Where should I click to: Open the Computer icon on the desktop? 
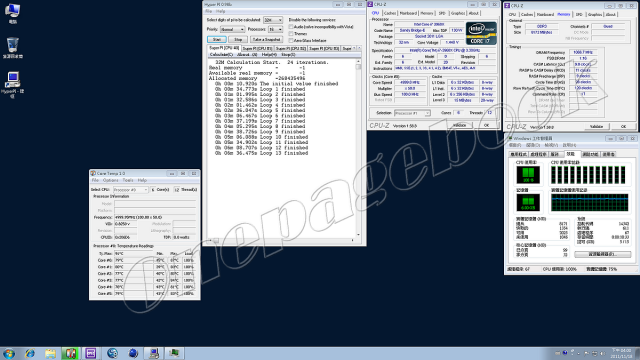point(13,13)
